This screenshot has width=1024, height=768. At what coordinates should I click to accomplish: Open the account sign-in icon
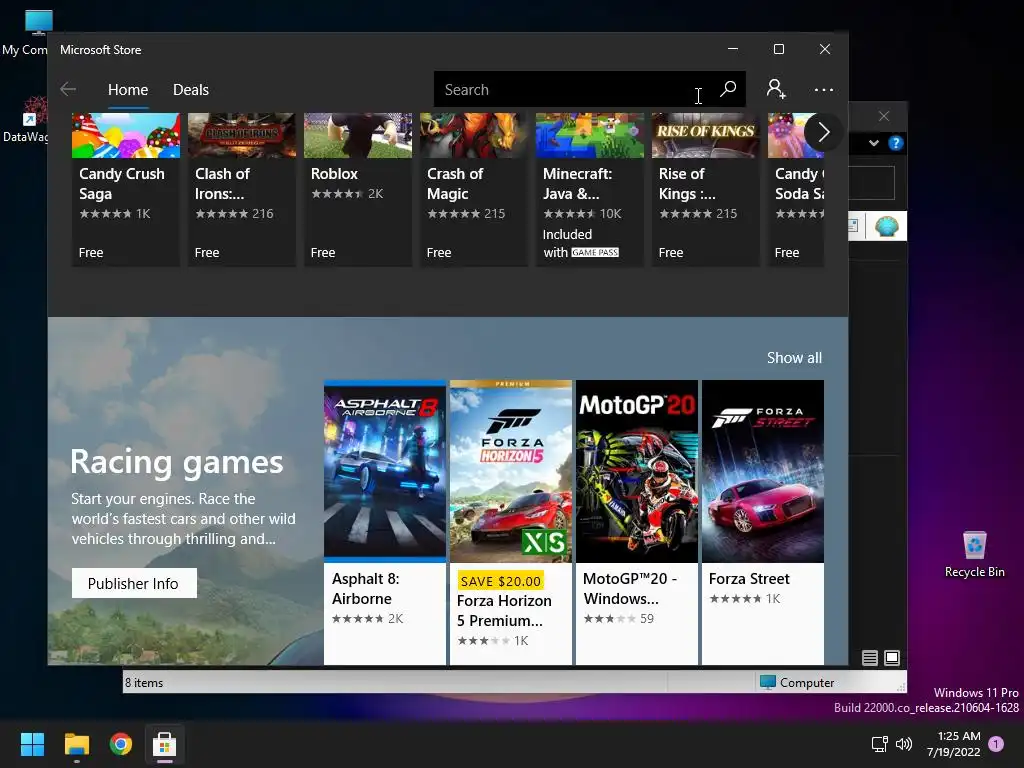coord(776,89)
